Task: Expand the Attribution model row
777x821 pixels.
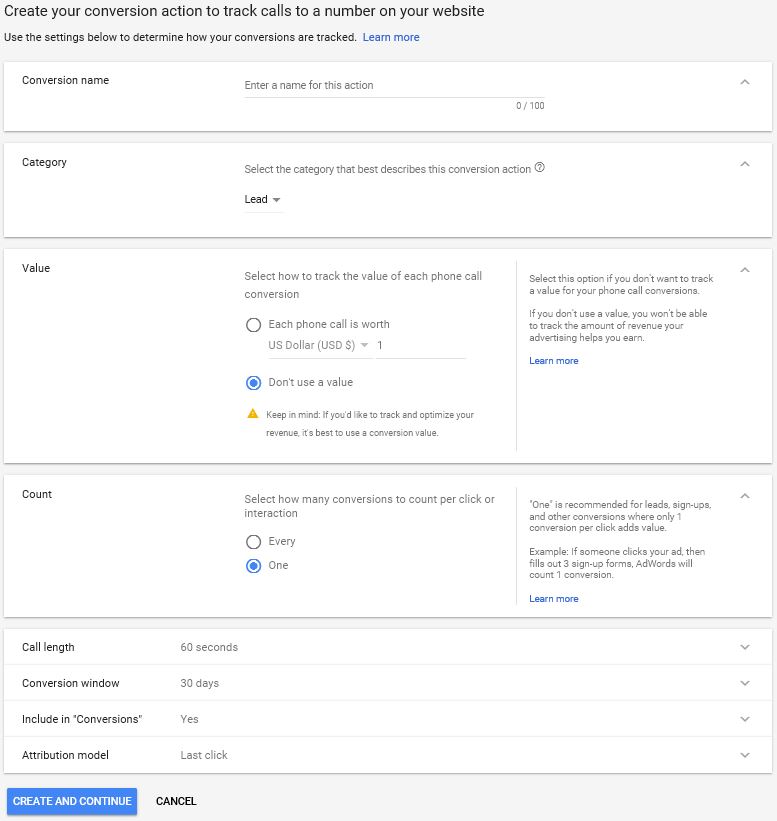Action: click(x=387, y=755)
